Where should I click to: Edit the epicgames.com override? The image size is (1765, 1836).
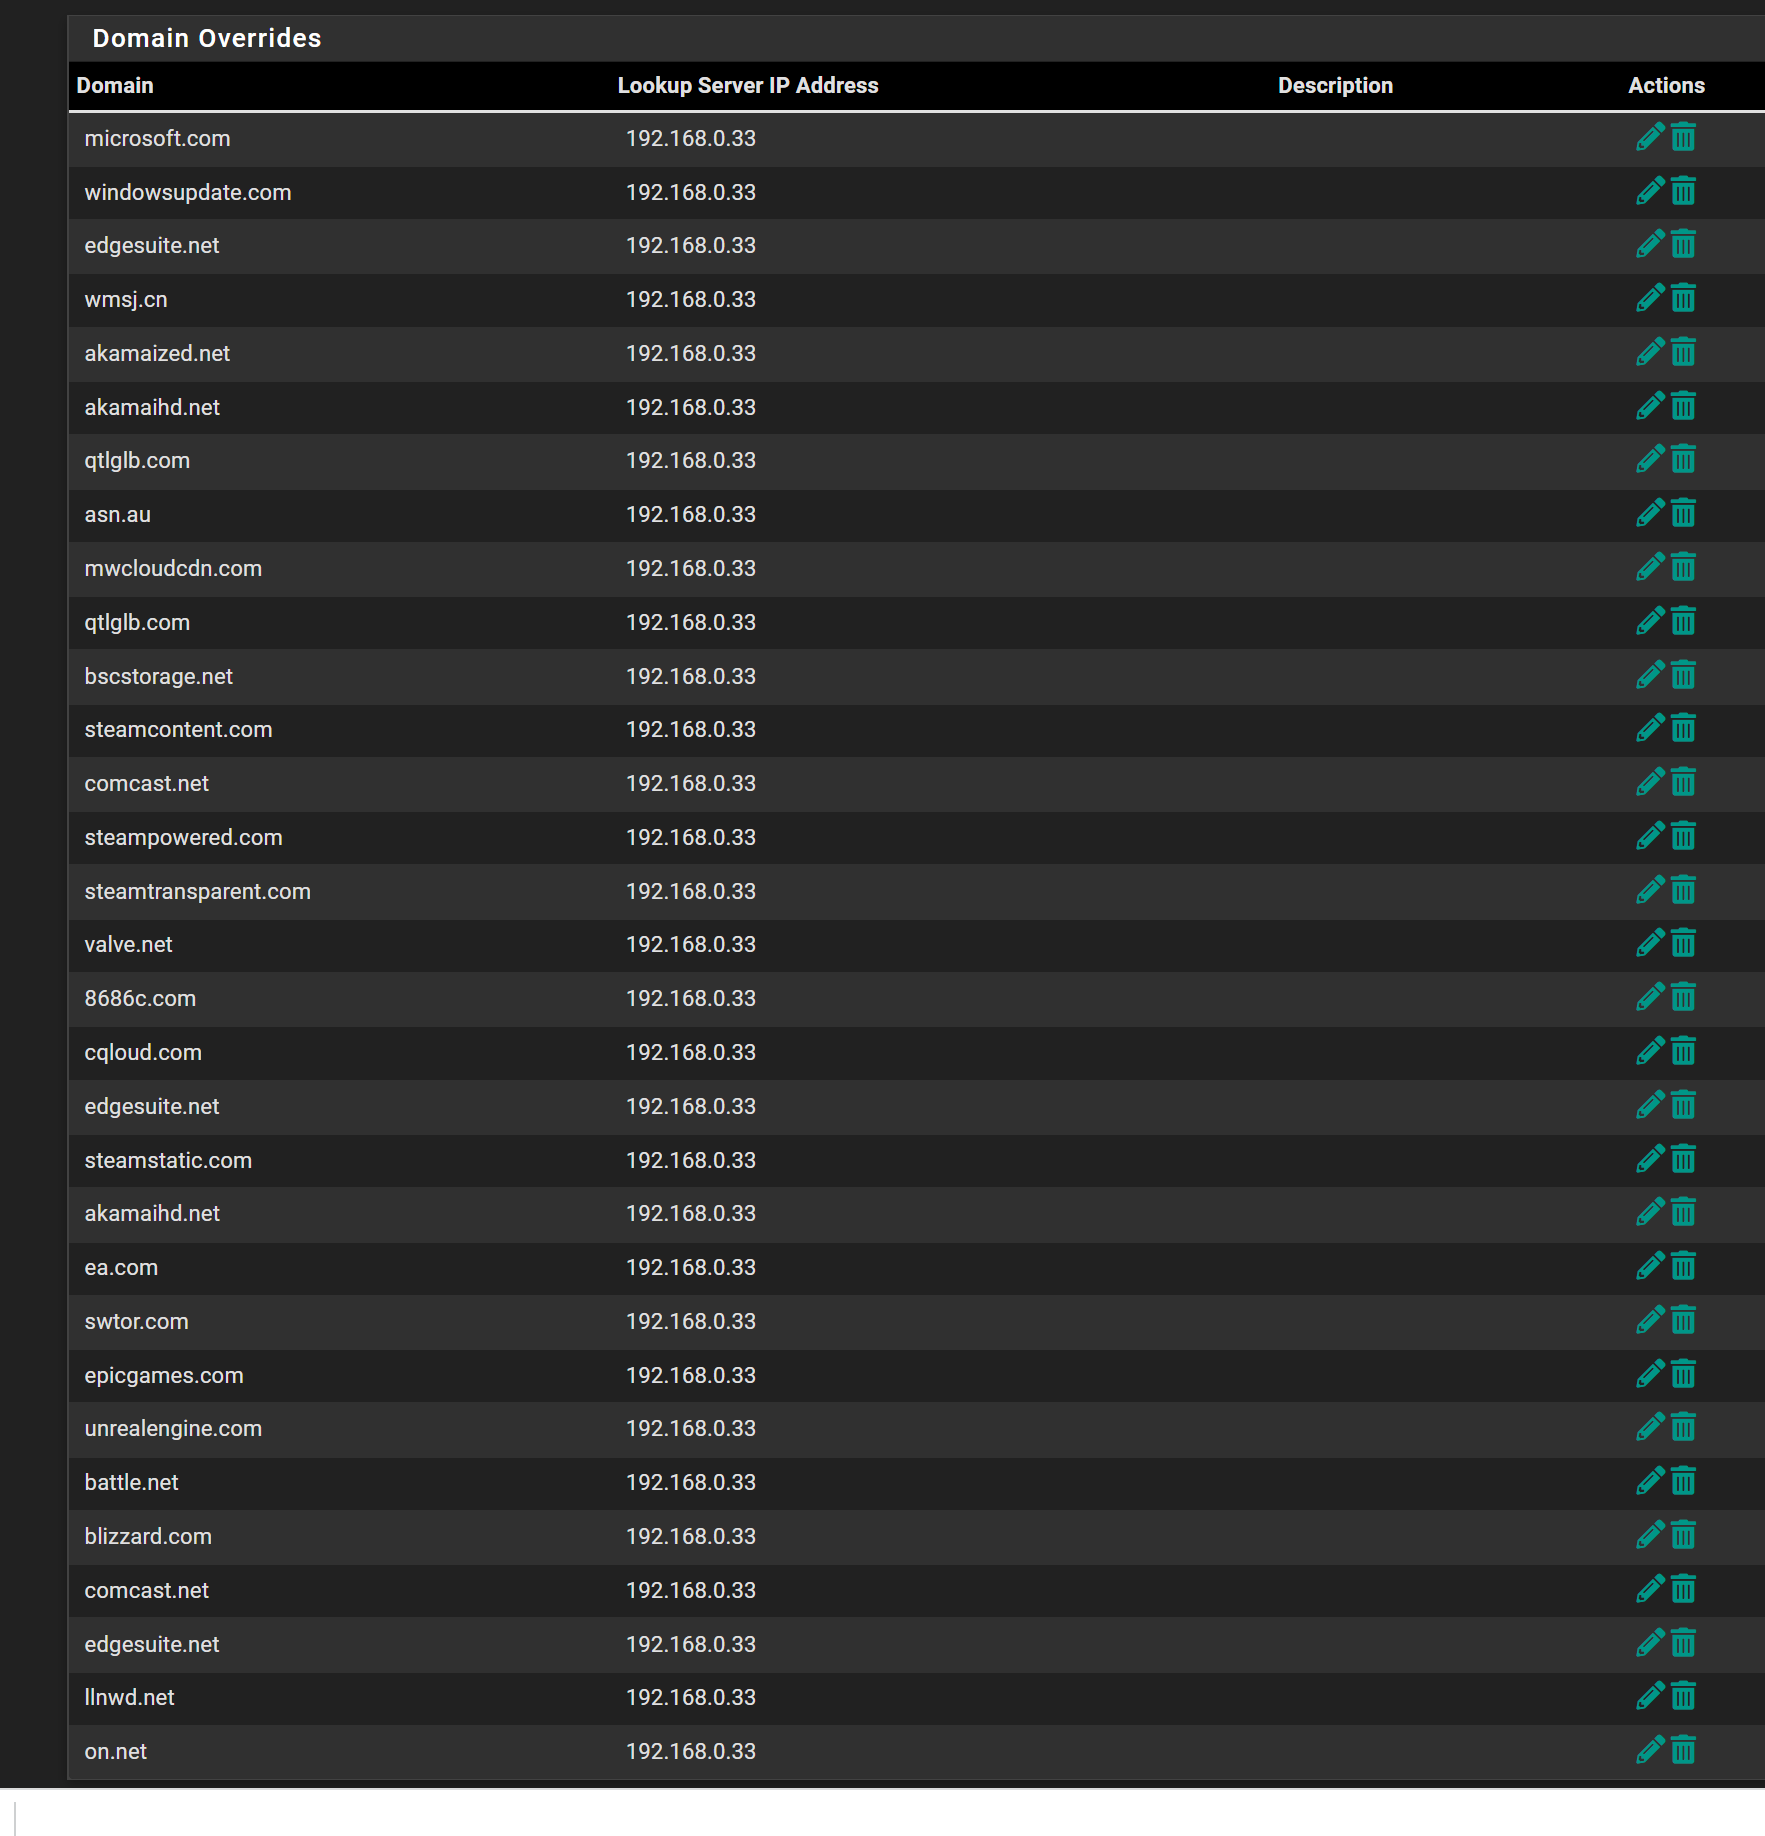coord(1650,1374)
